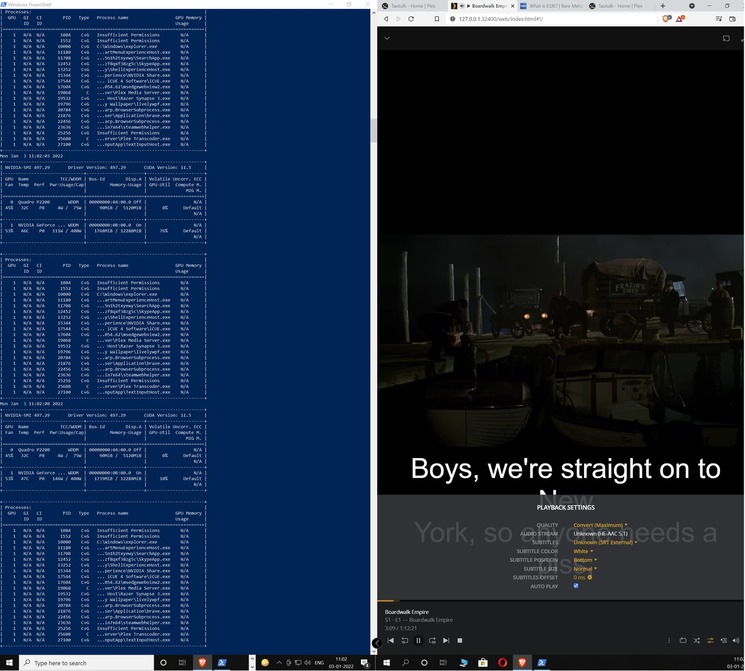Open the Brave sidebar reading list icon

pyautogui.click(x=719, y=19)
